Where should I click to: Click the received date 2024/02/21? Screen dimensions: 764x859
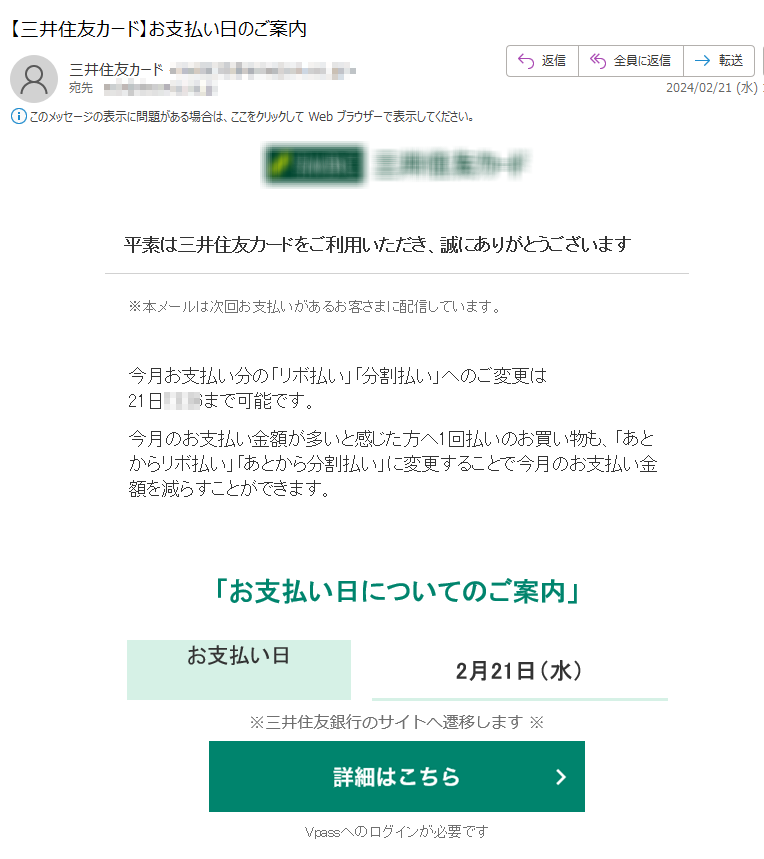click(x=712, y=88)
